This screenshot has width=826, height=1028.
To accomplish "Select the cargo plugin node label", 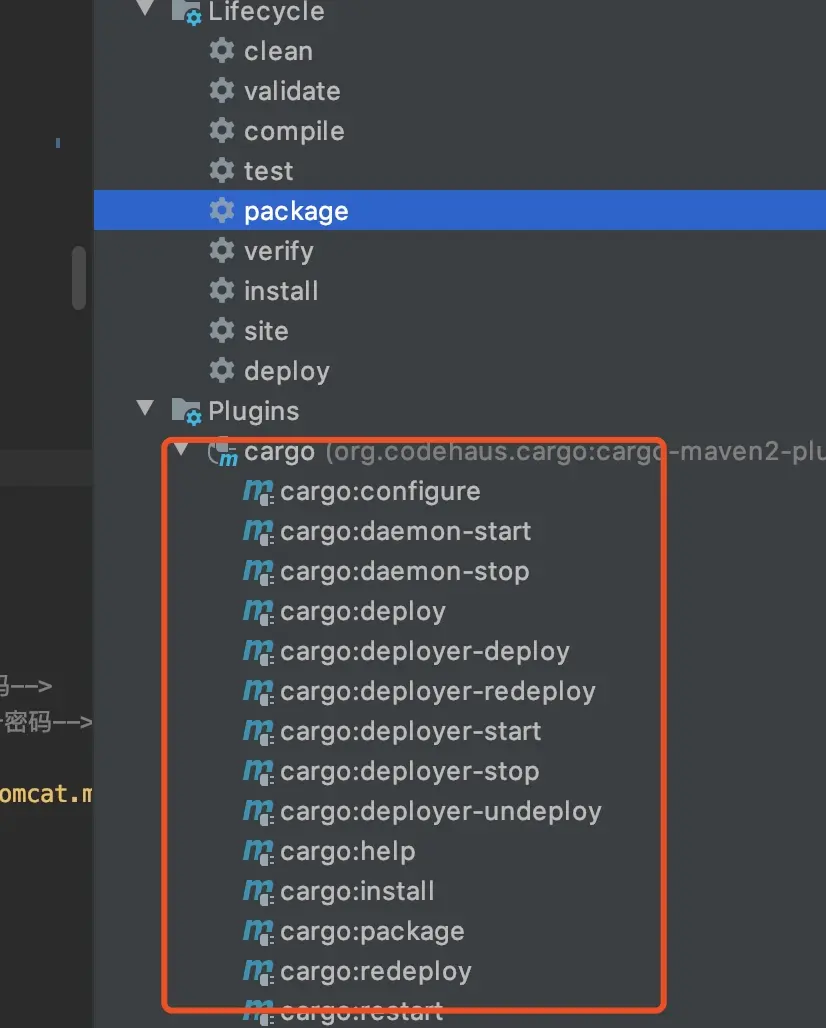I will point(279,452).
